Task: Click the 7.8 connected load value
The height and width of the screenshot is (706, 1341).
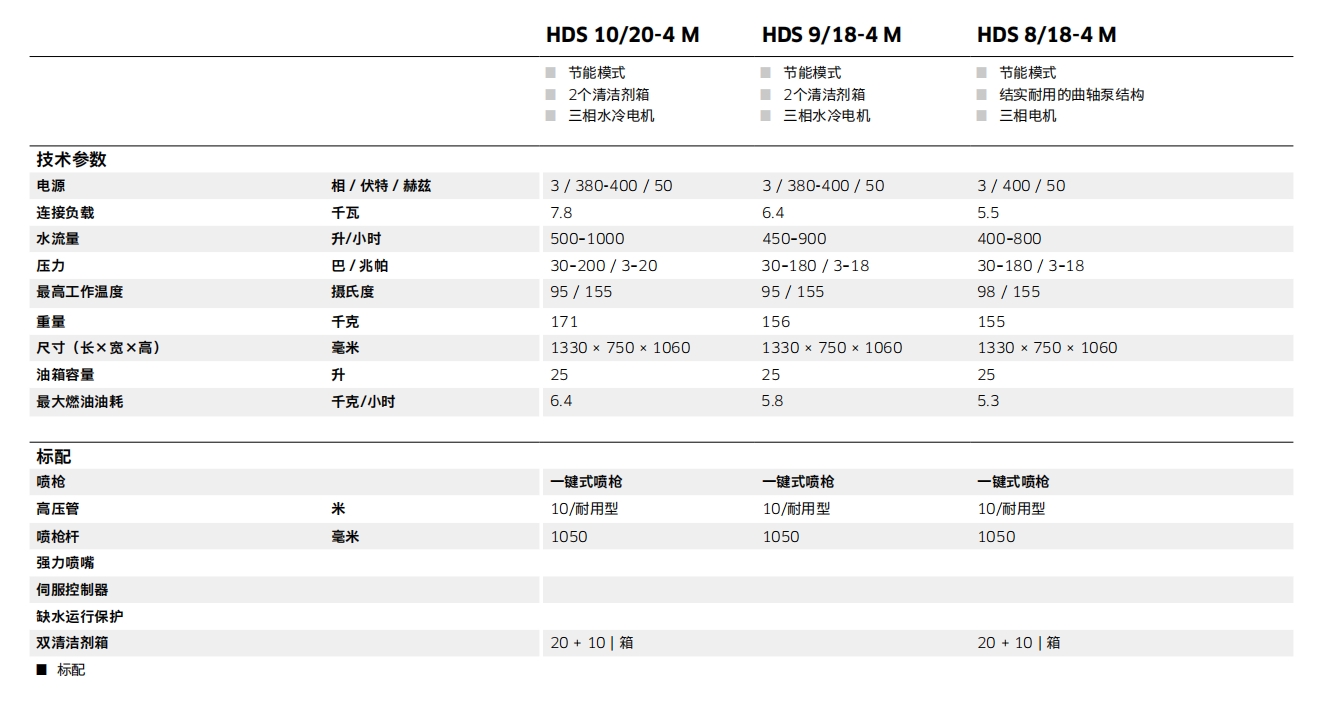Action: click(x=561, y=213)
